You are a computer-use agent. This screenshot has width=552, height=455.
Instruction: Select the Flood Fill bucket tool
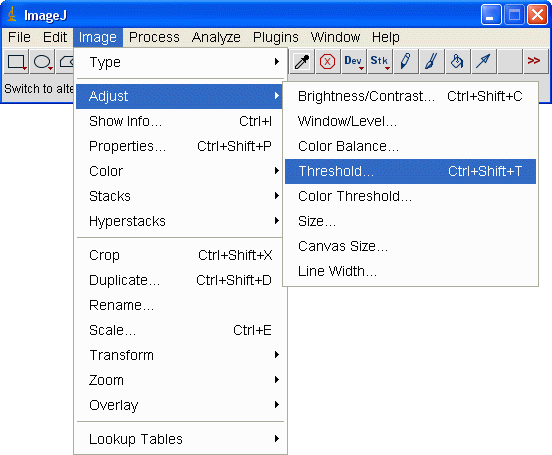(x=458, y=62)
